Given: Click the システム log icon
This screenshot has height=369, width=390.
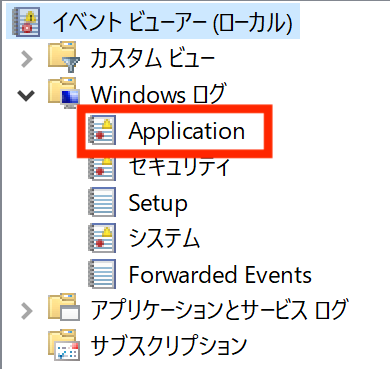Looking at the screenshot, I should (x=102, y=238).
